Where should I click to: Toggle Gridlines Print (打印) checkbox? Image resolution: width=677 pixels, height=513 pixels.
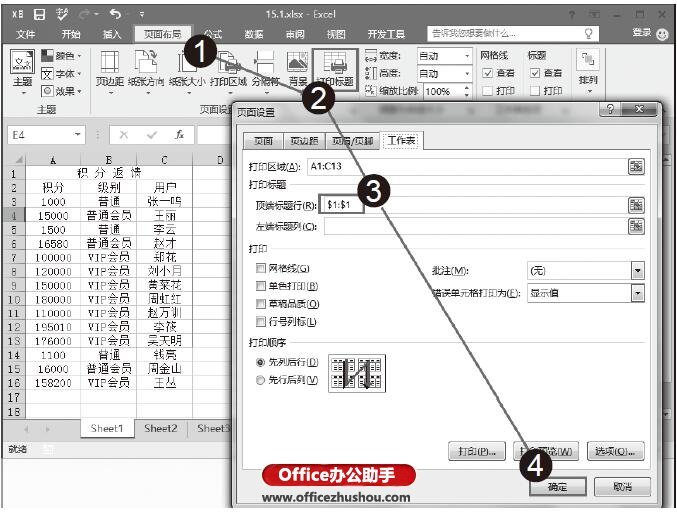click(x=487, y=91)
